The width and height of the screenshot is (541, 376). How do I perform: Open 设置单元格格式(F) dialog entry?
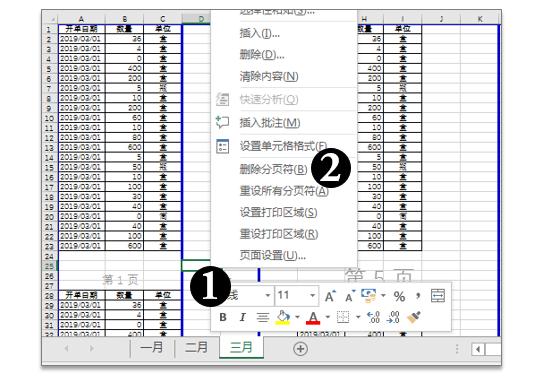pyautogui.click(x=284, y=146)
